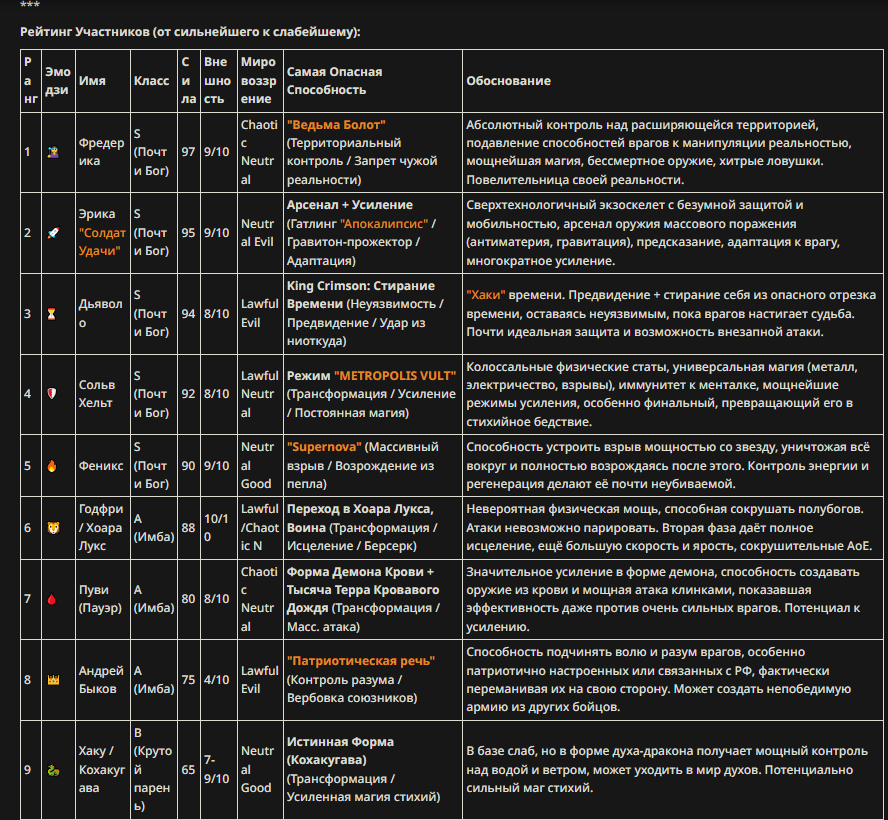Click the crown emoji in Андрей Быков's row

pos(53,680)
